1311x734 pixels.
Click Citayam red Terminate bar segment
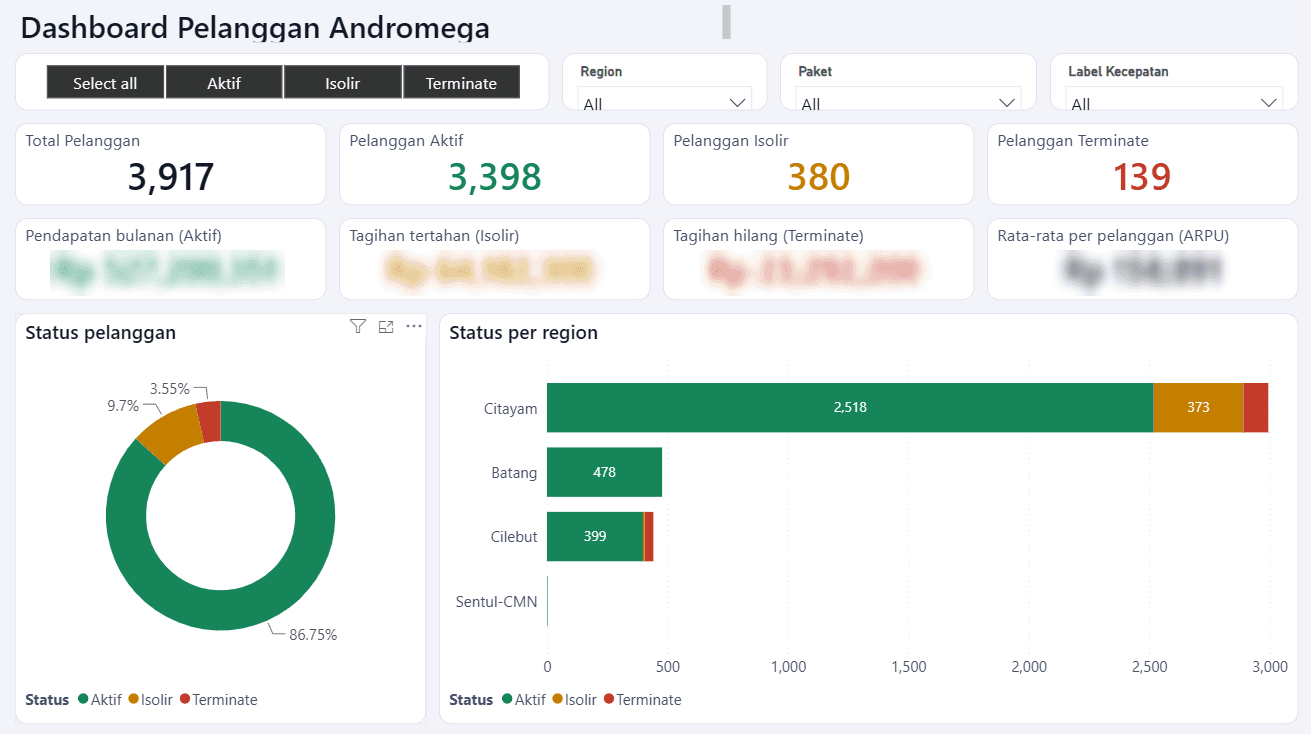(x=1256, y=407)
